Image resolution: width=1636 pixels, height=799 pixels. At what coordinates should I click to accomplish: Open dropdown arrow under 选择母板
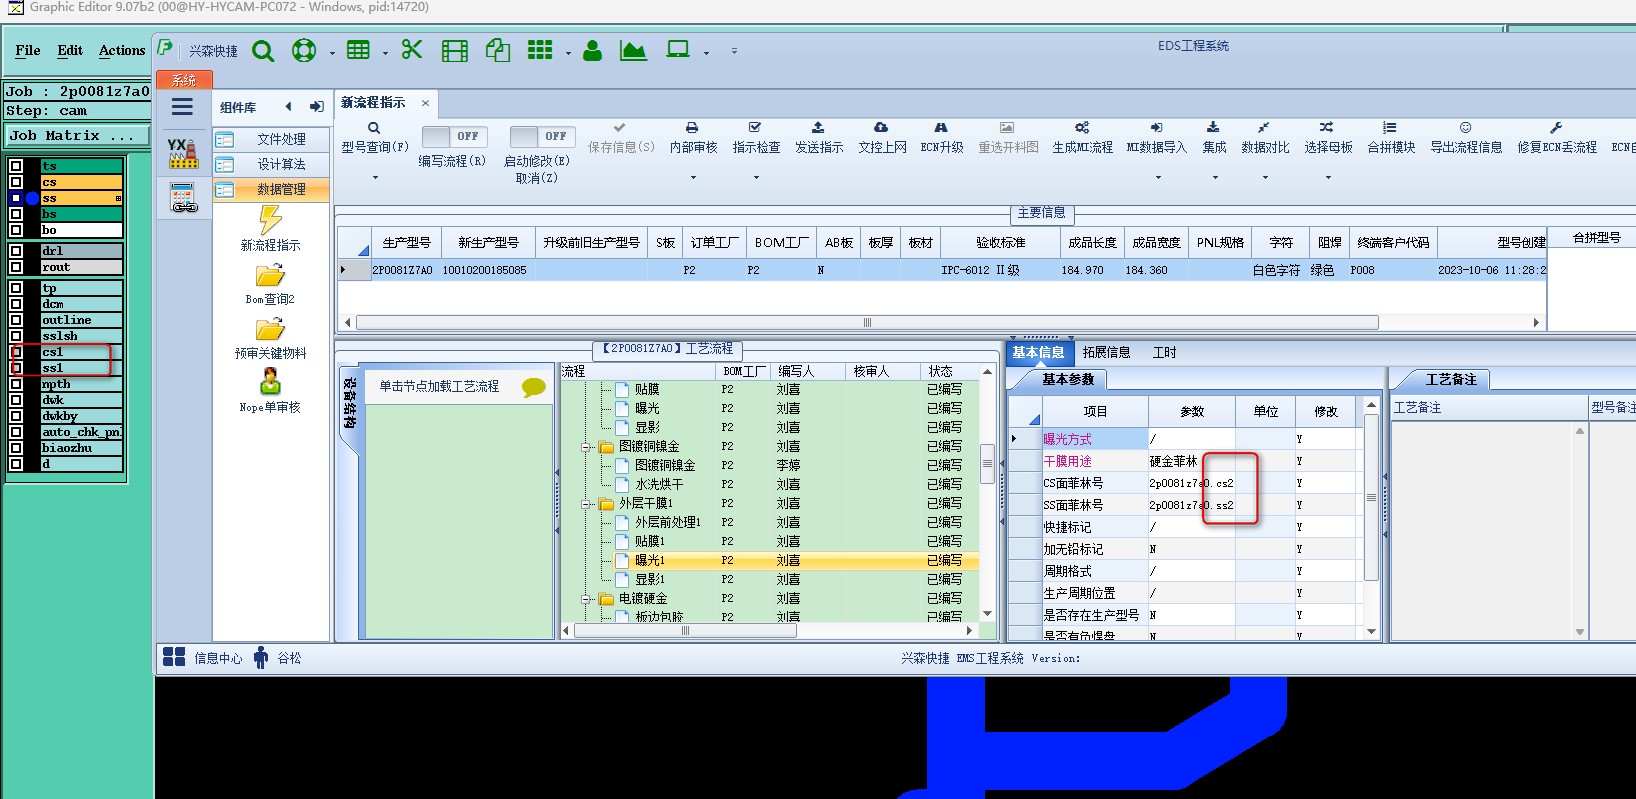pyautogui.click(x=1328, y=178)
